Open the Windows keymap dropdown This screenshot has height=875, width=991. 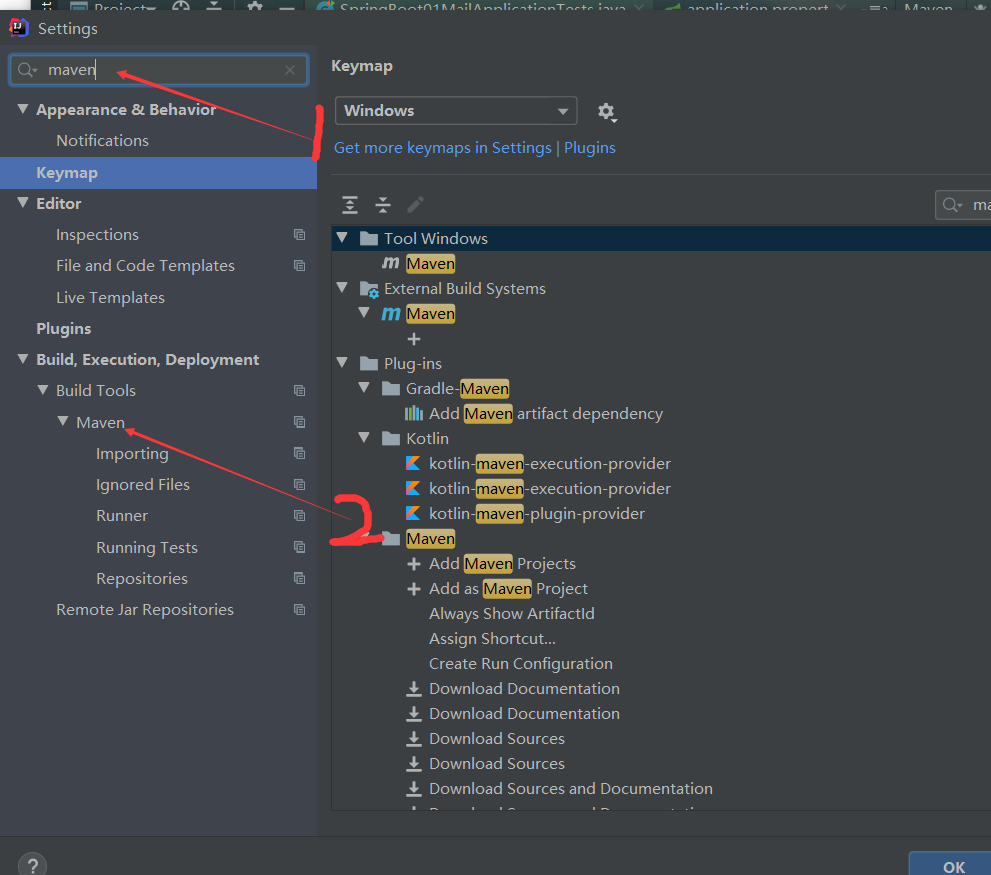pos(456,111)
